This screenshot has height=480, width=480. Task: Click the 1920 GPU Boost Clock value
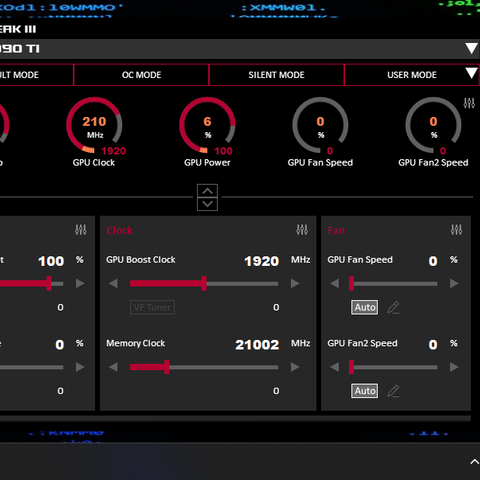(x=262, y=261)
